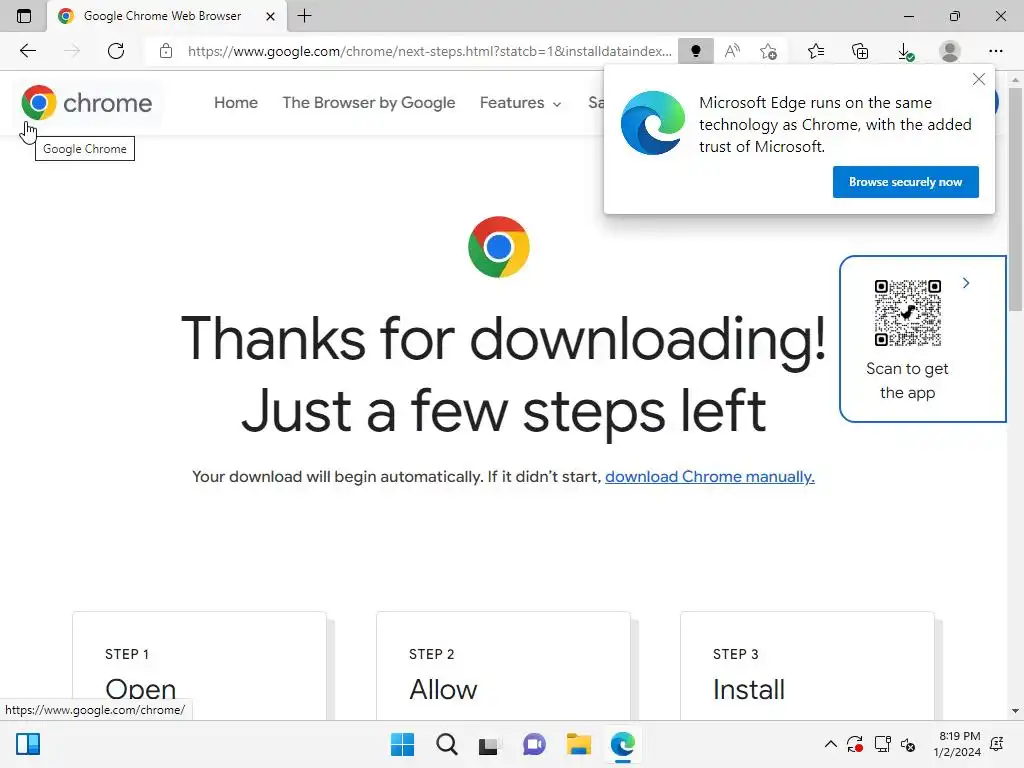Screen dimensions: 1024x768
Task: Expand the Features dropdown menu
Action: point(520,103)
